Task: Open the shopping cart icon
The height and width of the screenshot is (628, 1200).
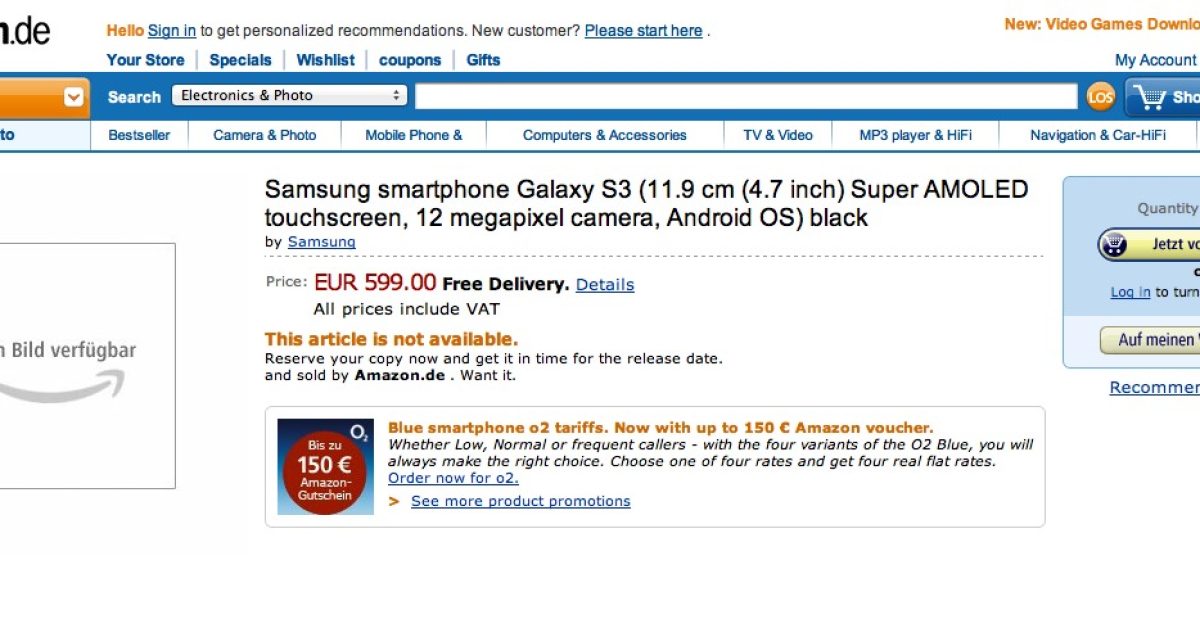Action: point(1150,97)
